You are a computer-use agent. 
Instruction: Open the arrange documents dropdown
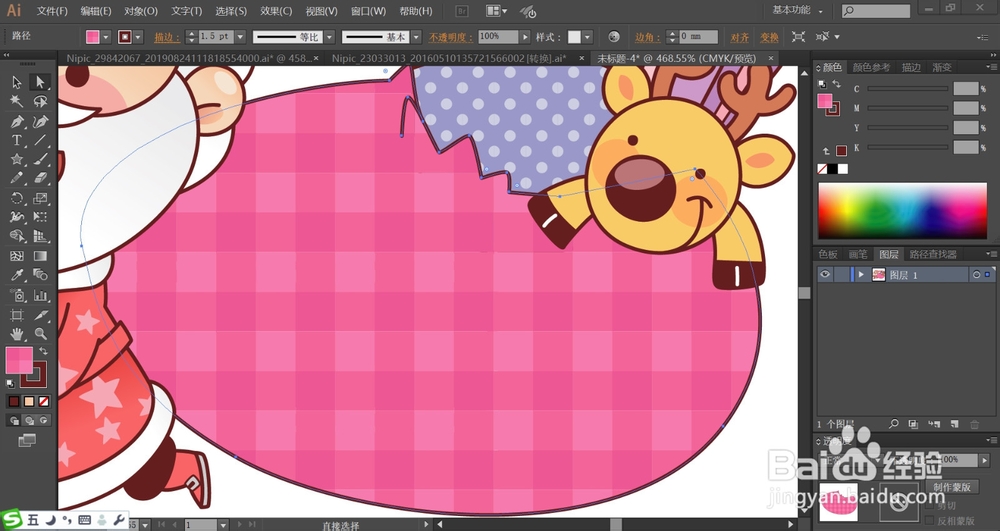(x=496, y=11)
